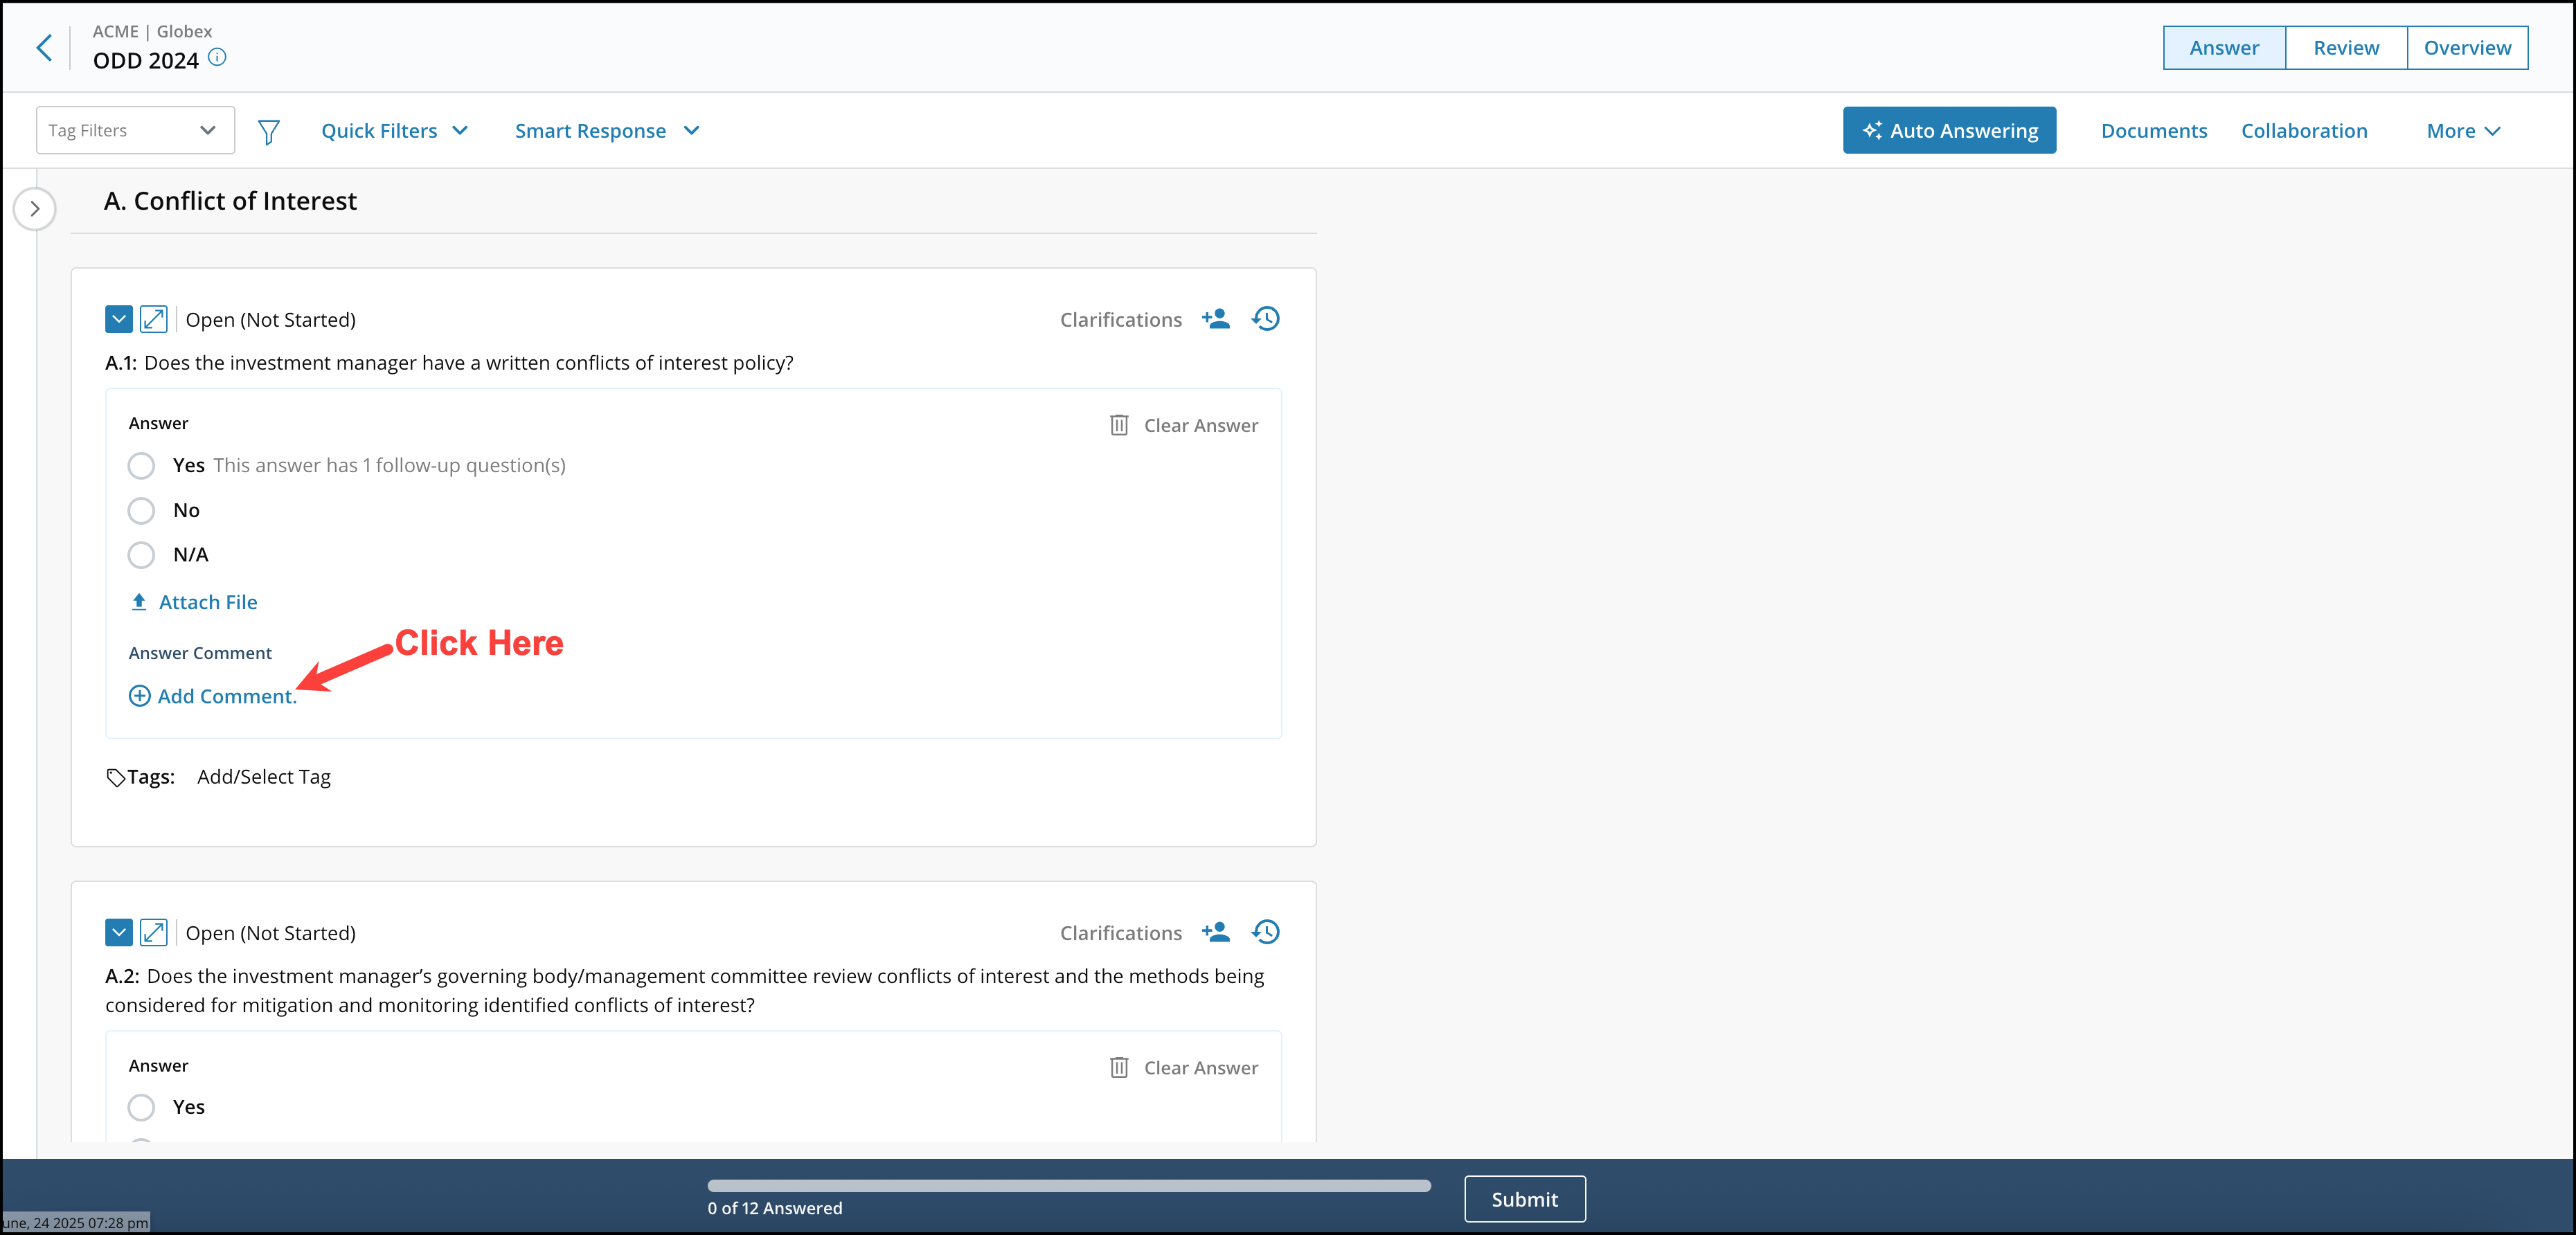Open the Tag Filters dropdown
The height and width of the screenshot is (1235, 2576).
(x=135, y=130)
